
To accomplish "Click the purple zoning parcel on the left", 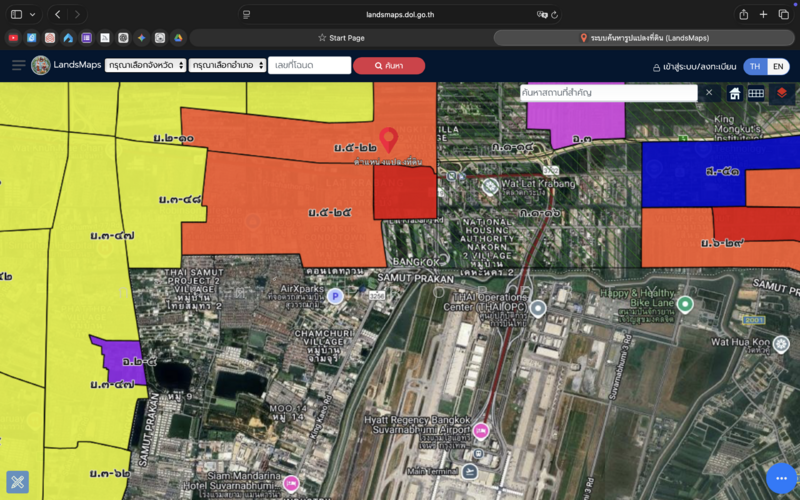I will tap(118, 360).
